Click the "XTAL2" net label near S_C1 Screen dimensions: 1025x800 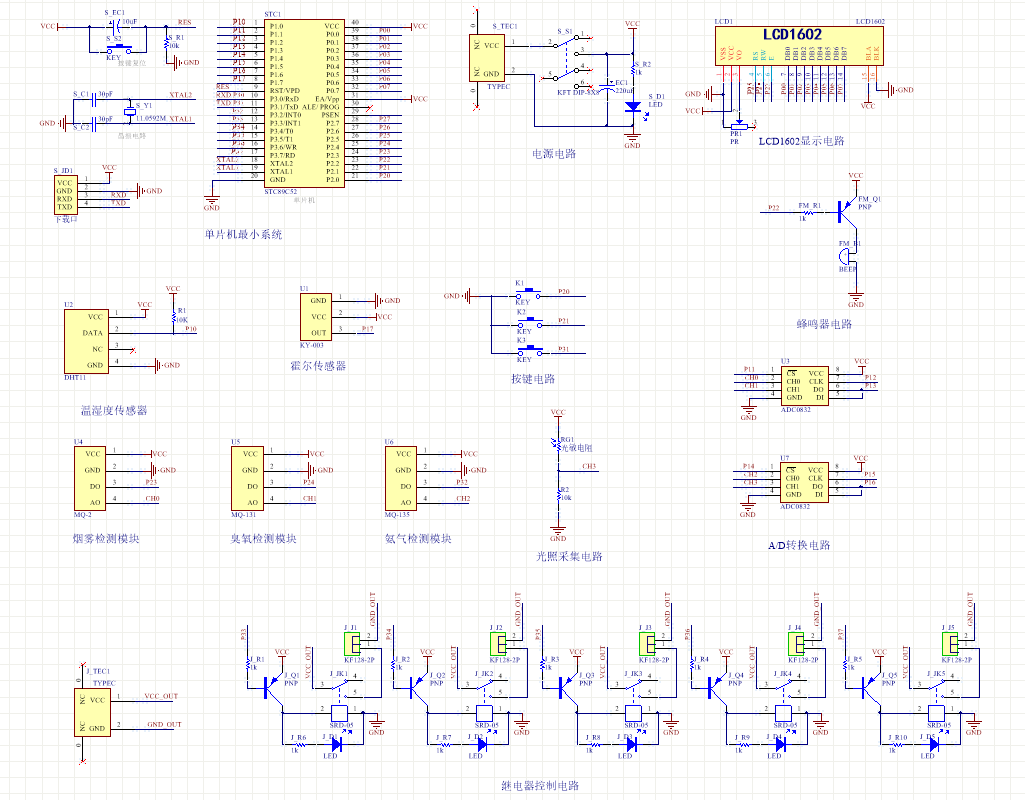180,95
